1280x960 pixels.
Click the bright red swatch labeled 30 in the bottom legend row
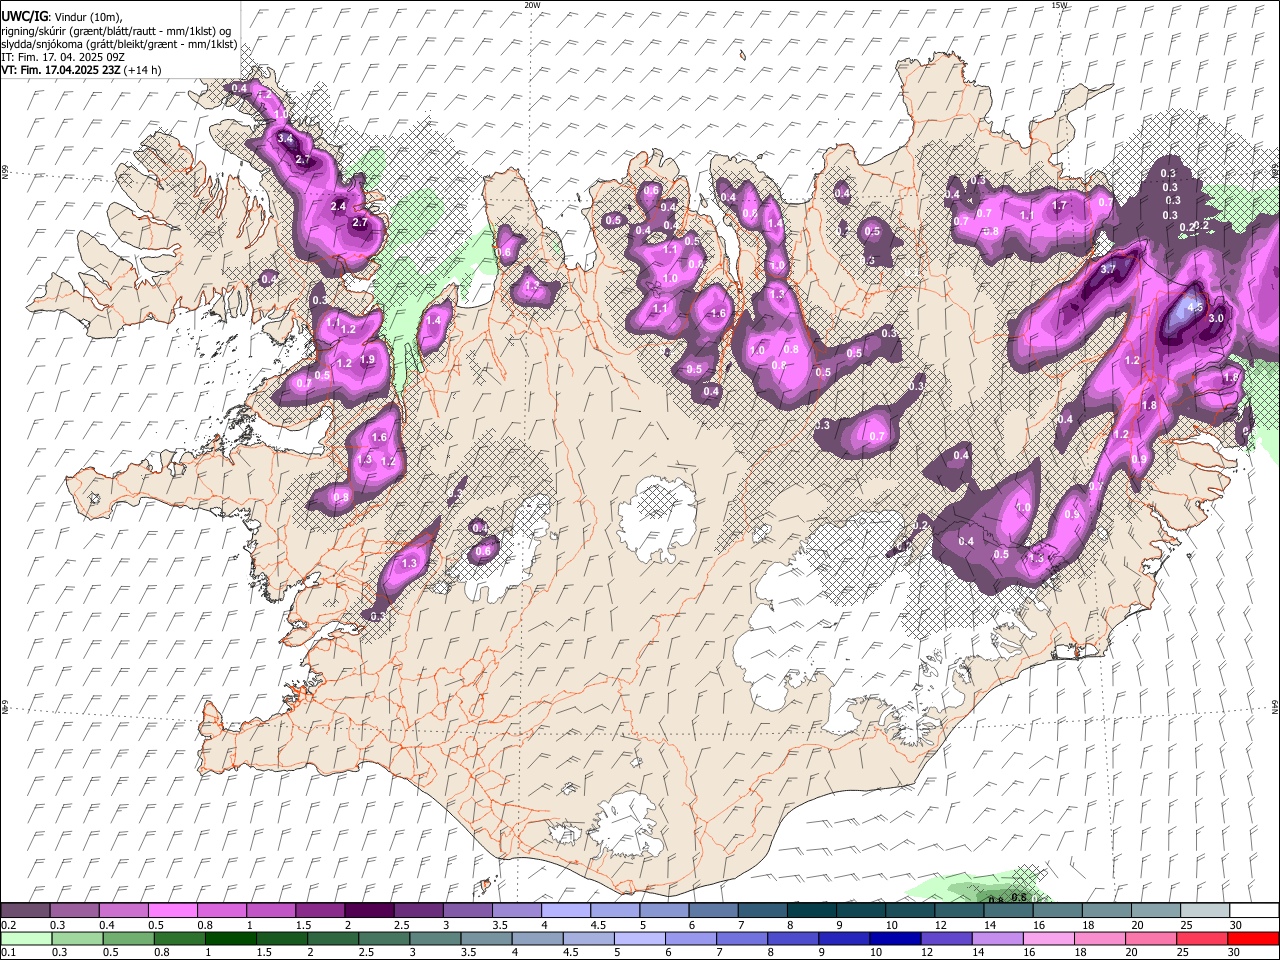(1252, 939)
